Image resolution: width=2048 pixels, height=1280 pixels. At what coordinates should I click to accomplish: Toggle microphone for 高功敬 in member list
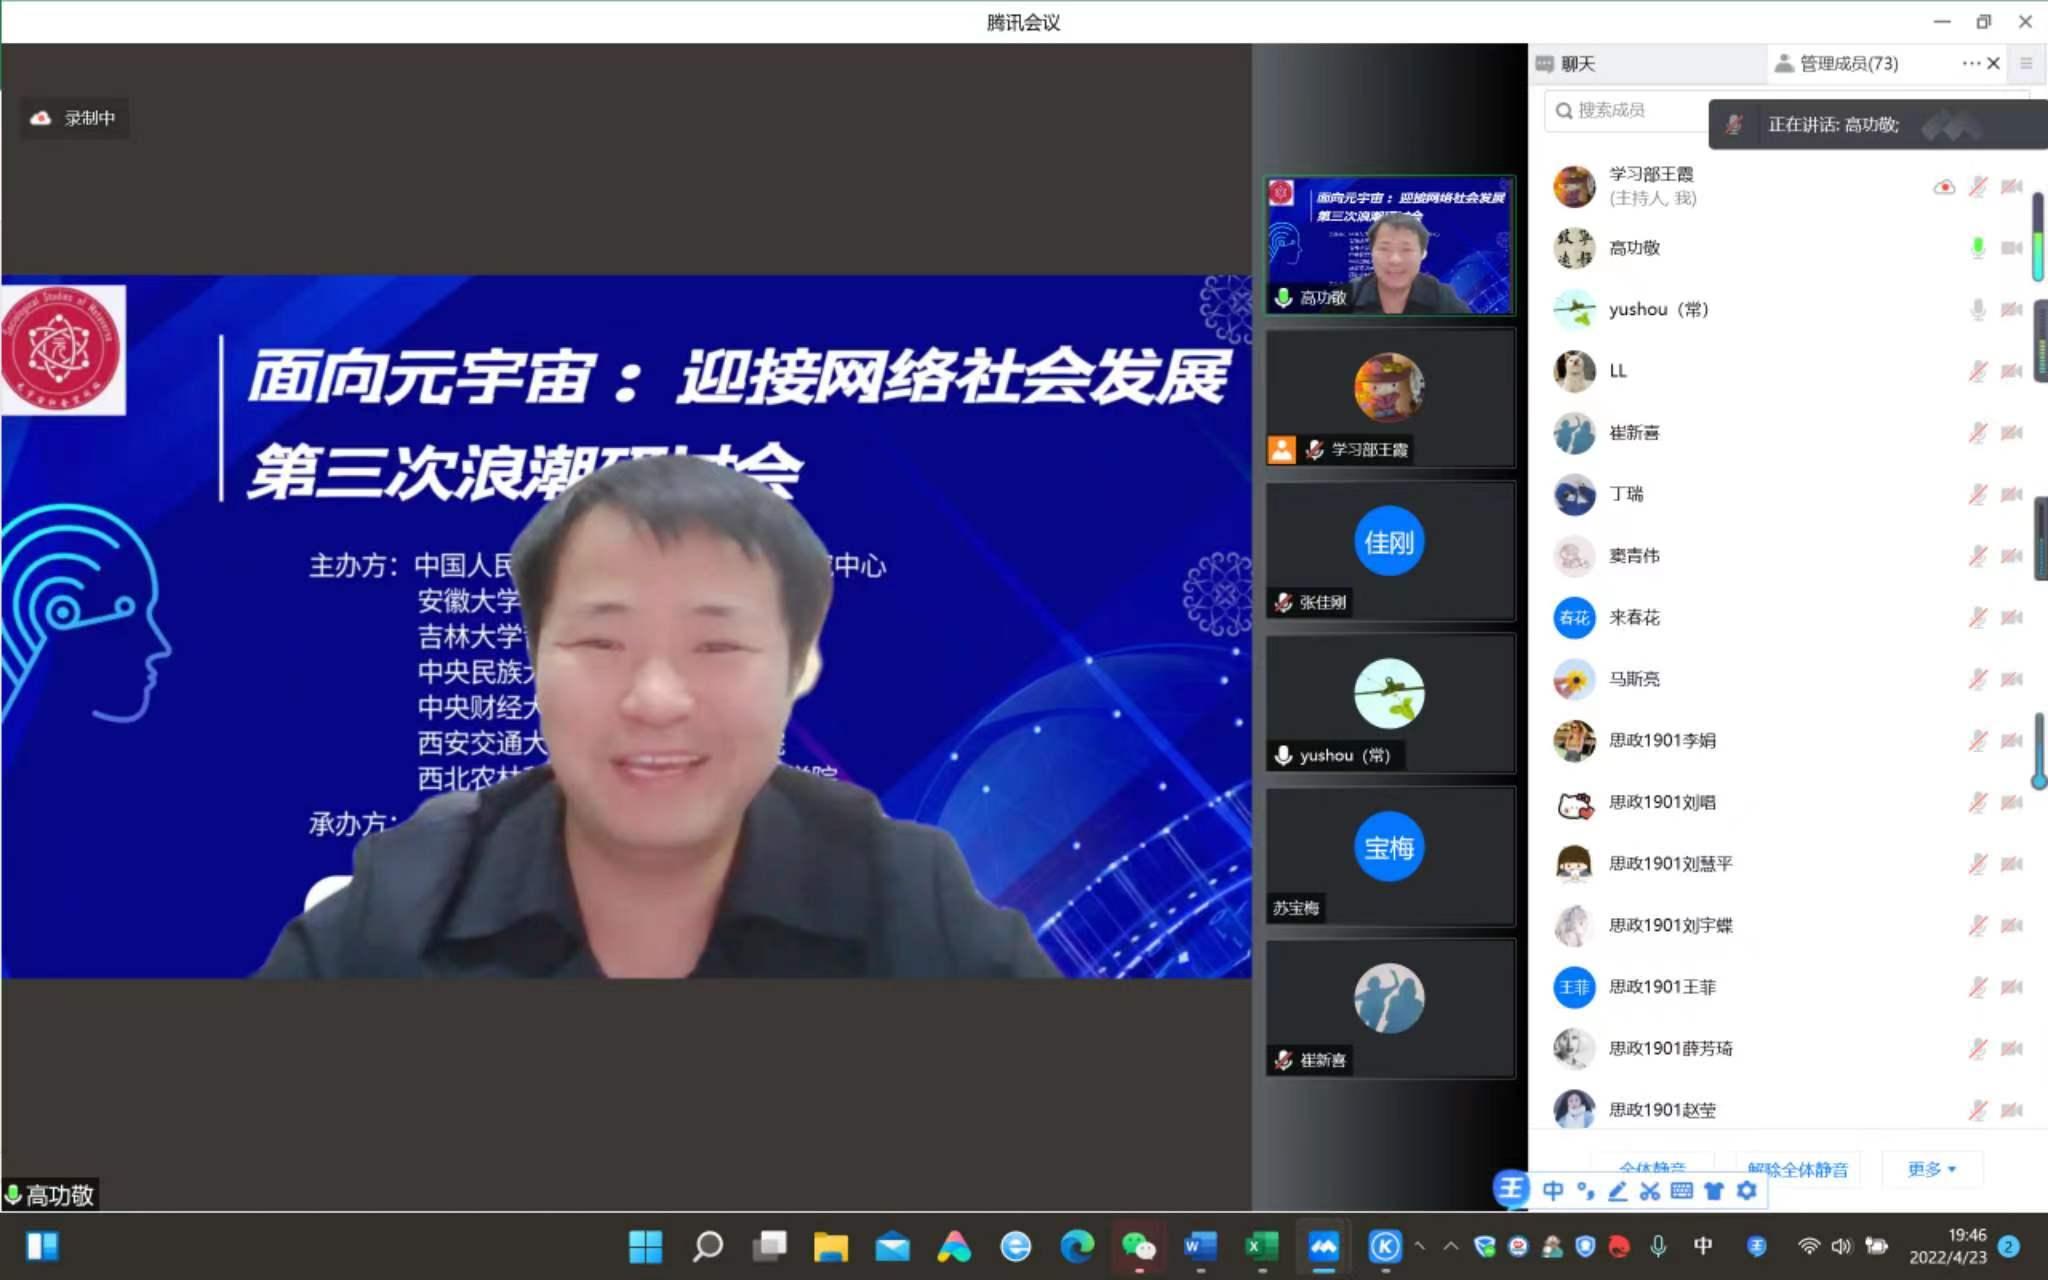1977,248
